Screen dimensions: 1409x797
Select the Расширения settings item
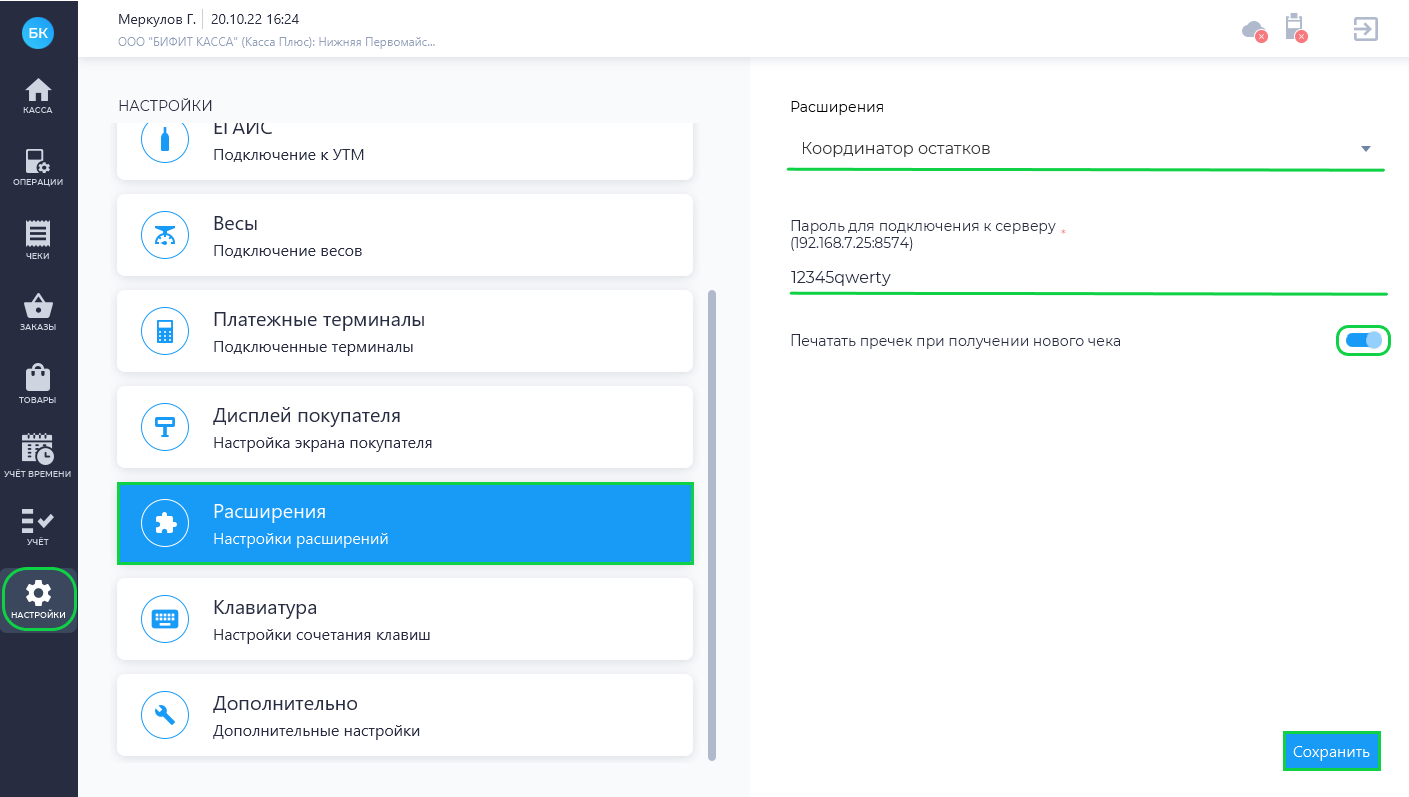(405, 523)
